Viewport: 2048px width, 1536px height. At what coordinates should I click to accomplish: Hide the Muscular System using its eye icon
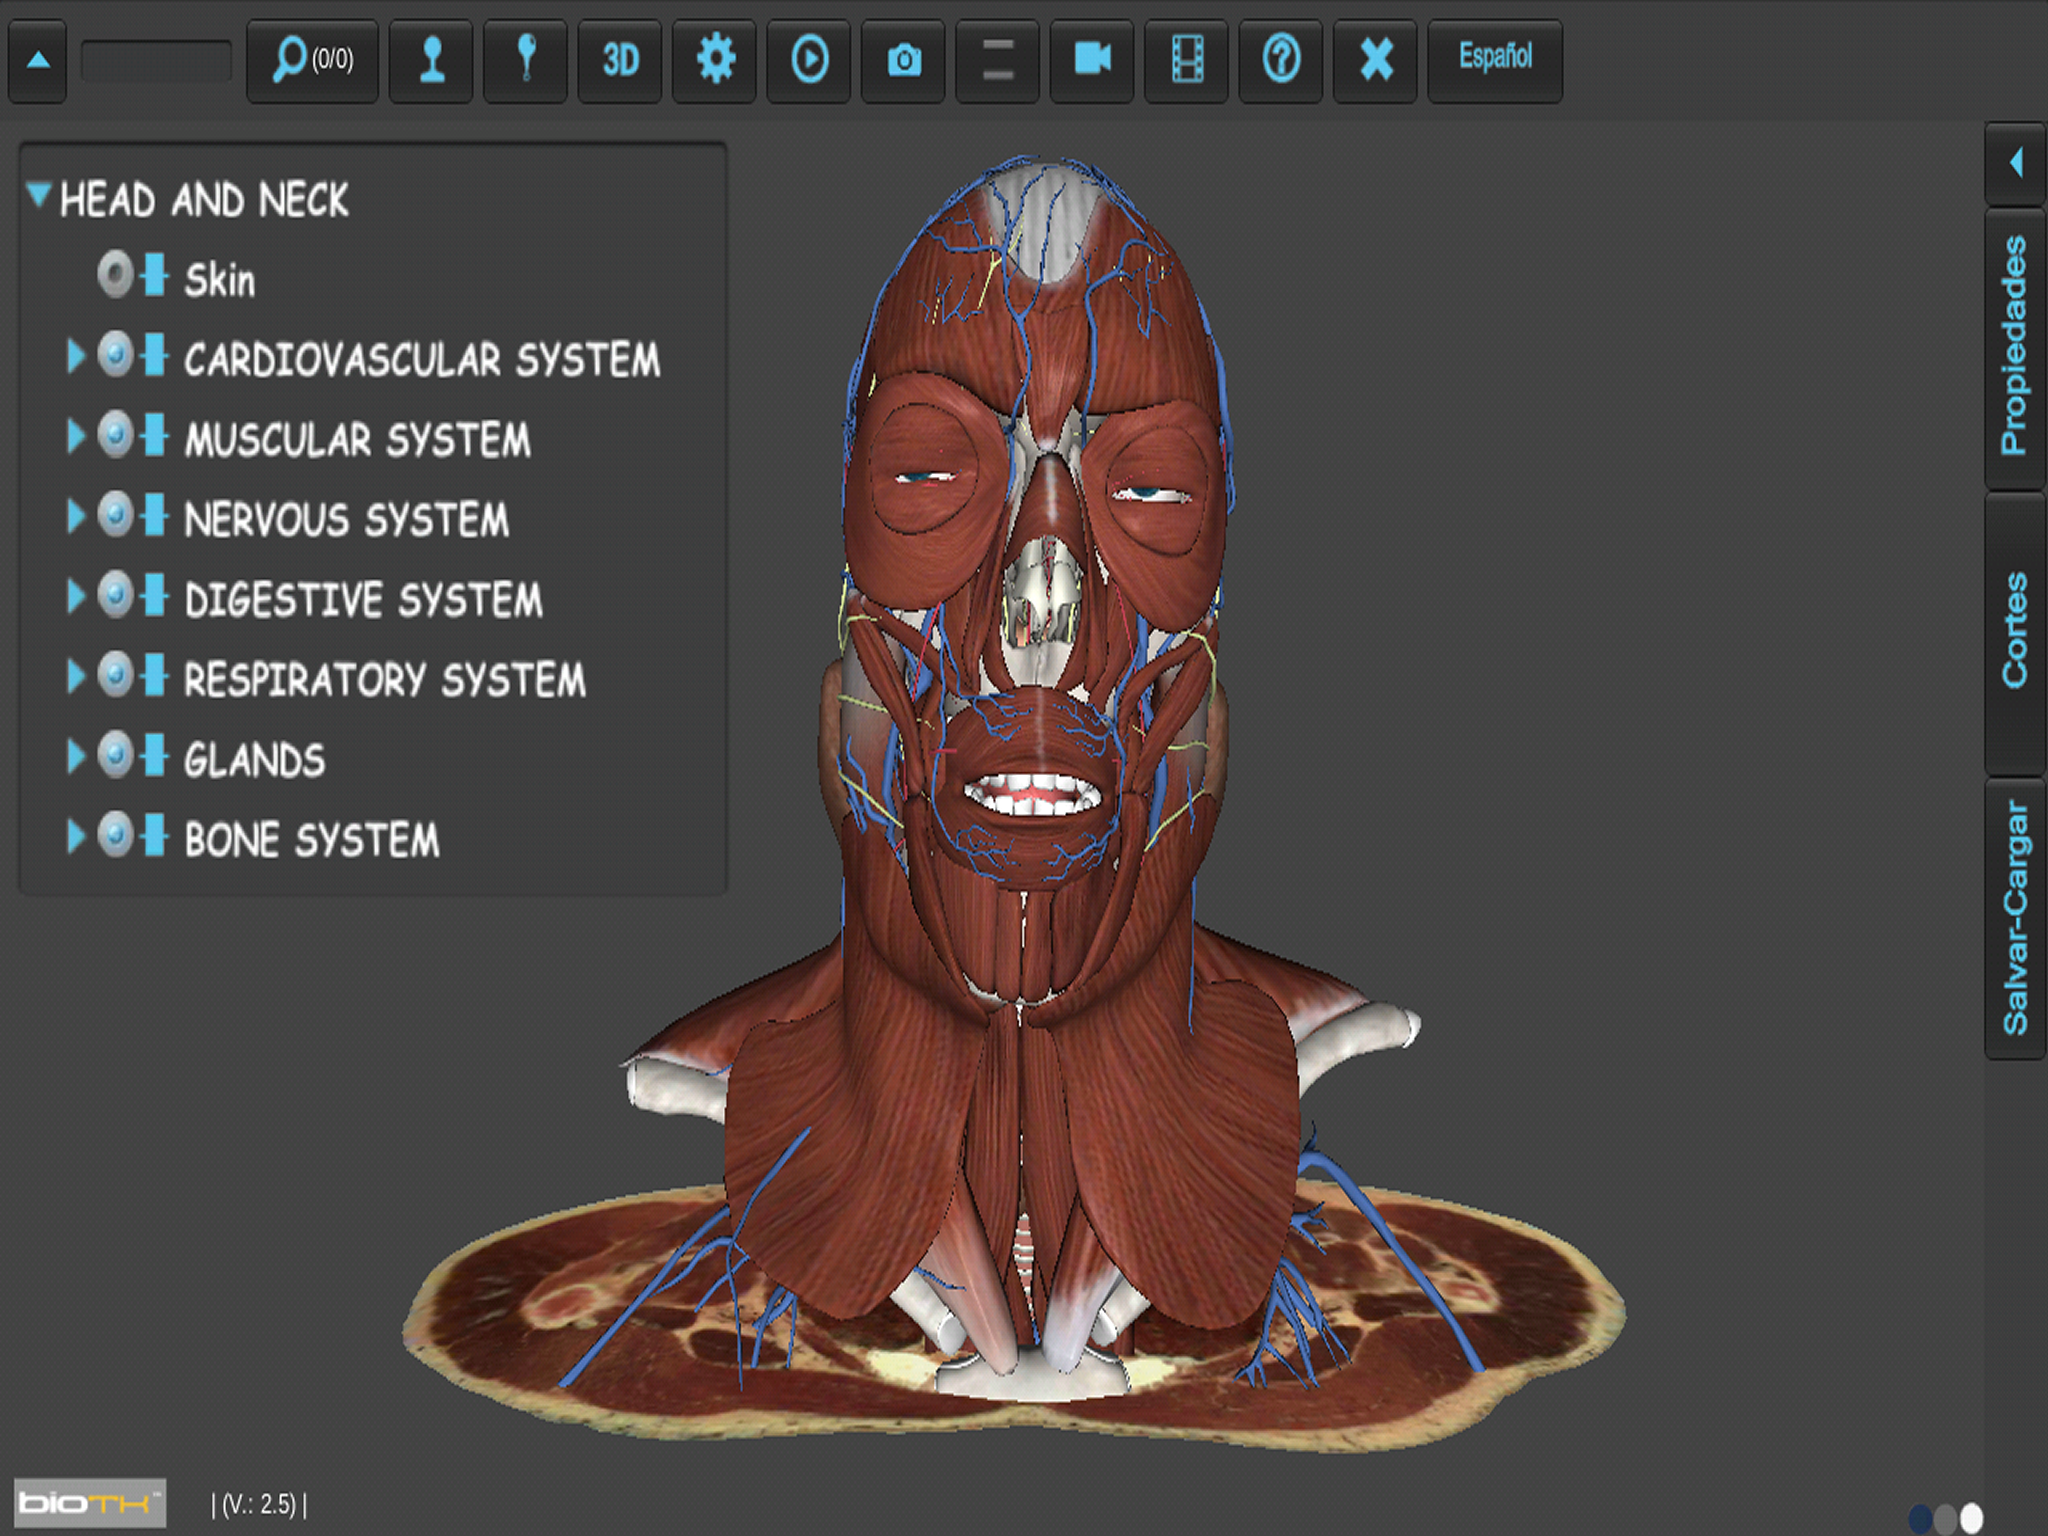click(x=115, y=435)
